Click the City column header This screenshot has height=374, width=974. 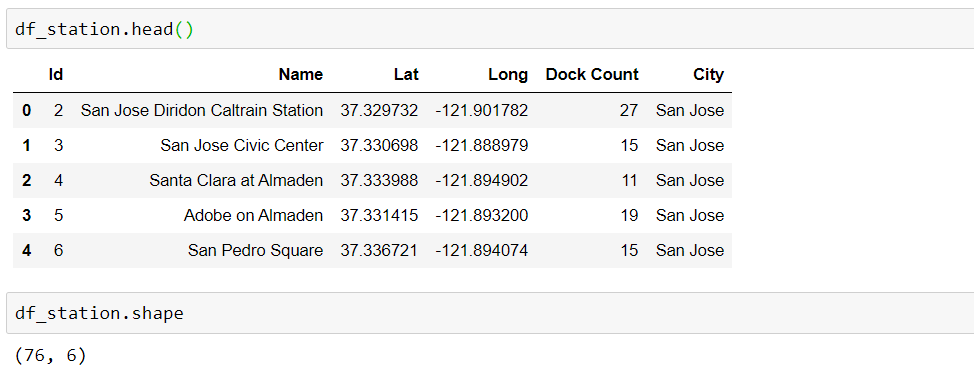(x=709, y=75)
